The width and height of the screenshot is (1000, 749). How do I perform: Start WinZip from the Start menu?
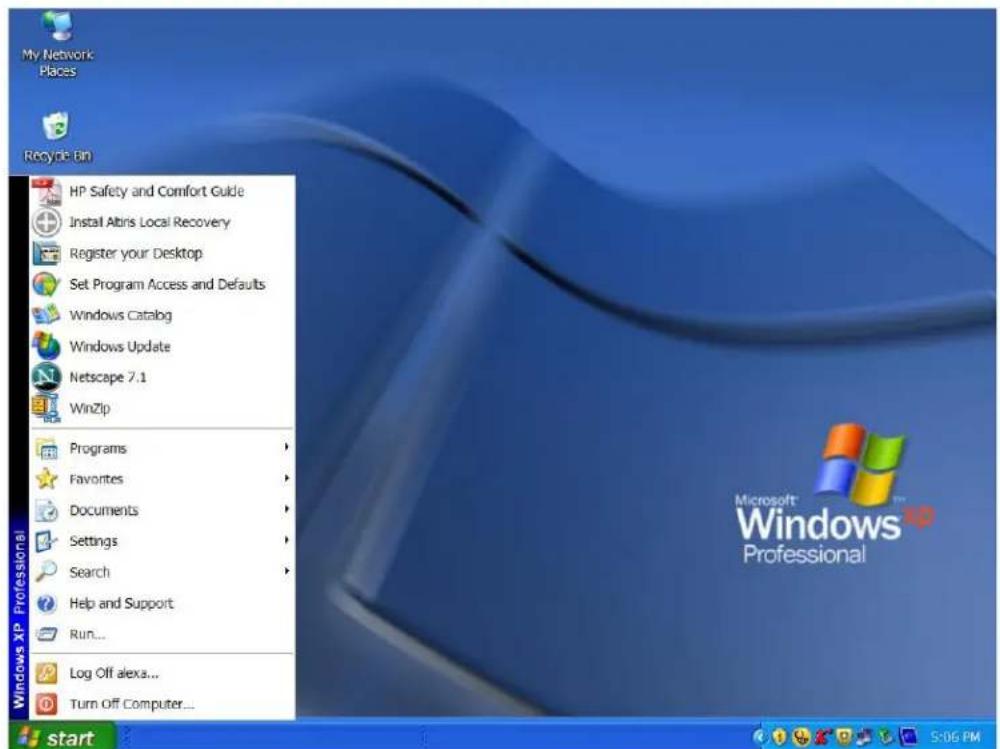coord(162,408)
